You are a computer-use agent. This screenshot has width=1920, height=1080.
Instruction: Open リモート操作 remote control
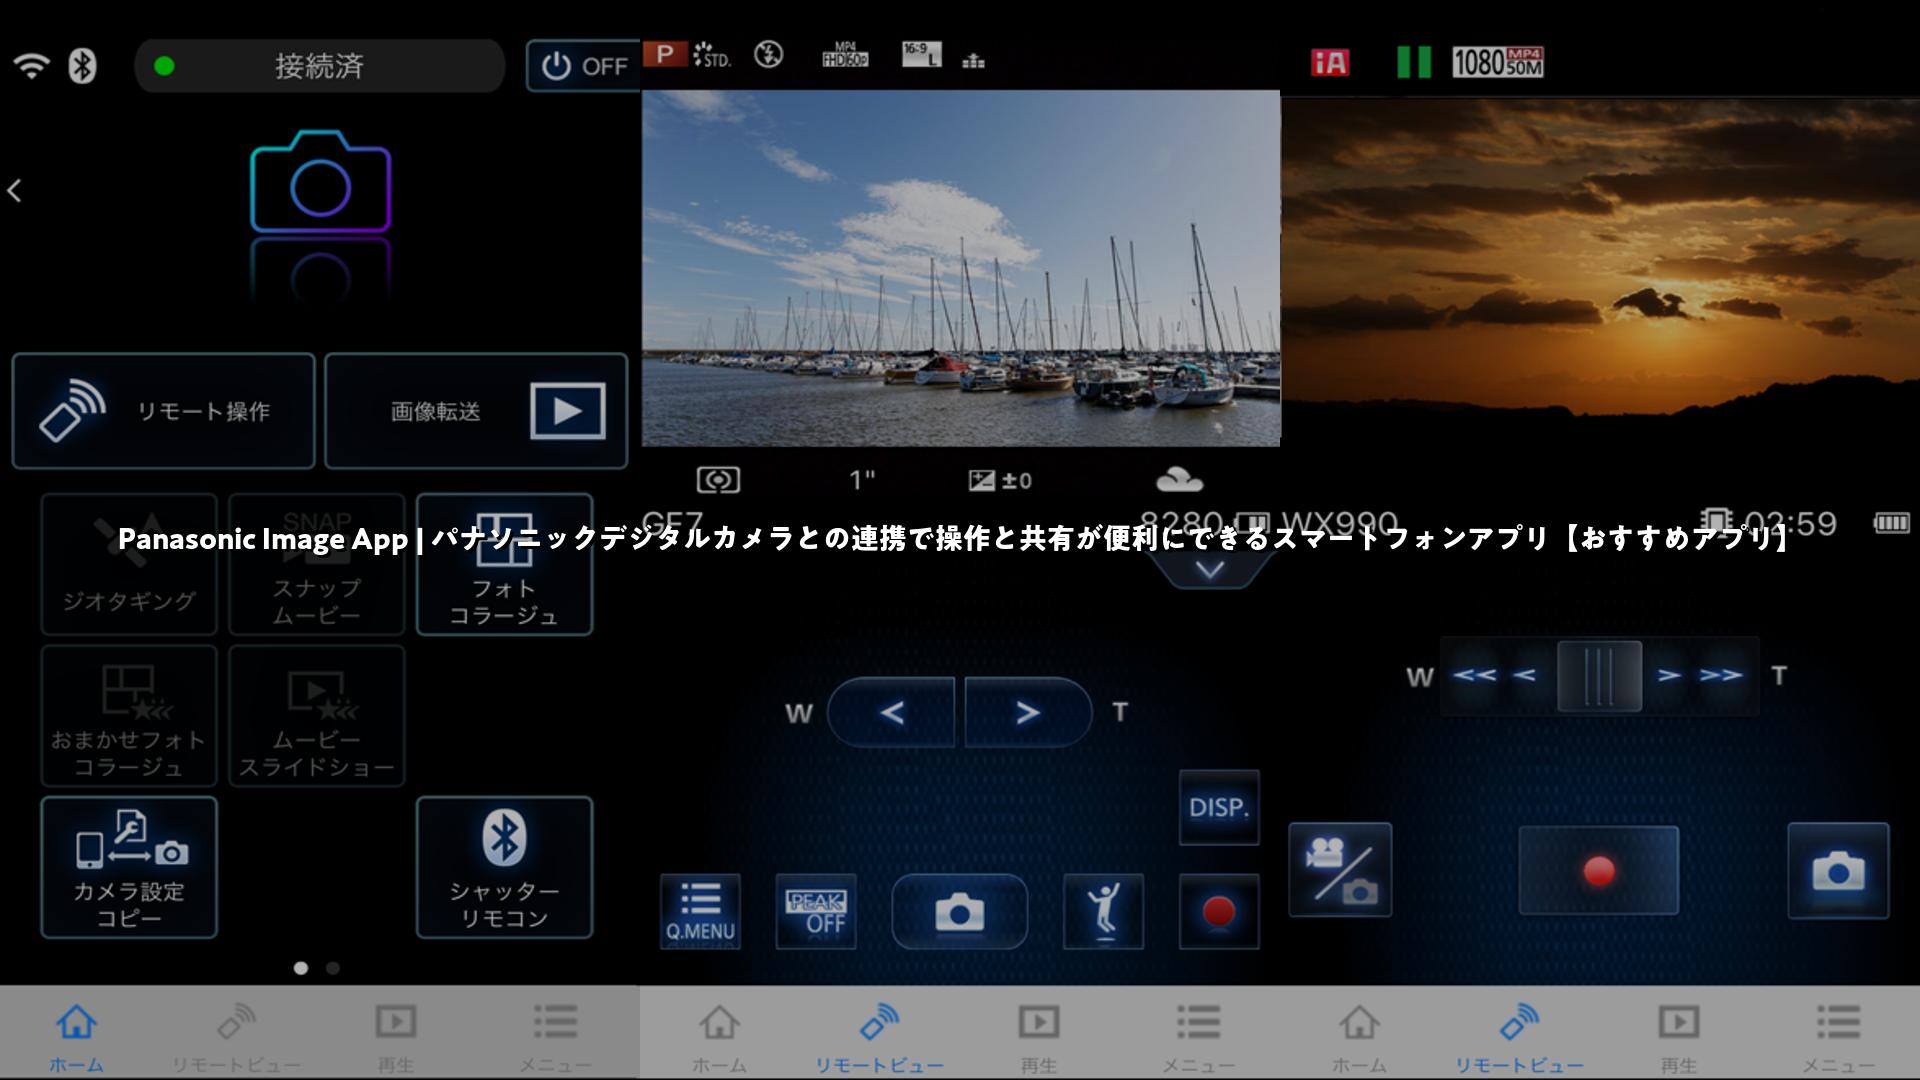click(x=163, y=411)
